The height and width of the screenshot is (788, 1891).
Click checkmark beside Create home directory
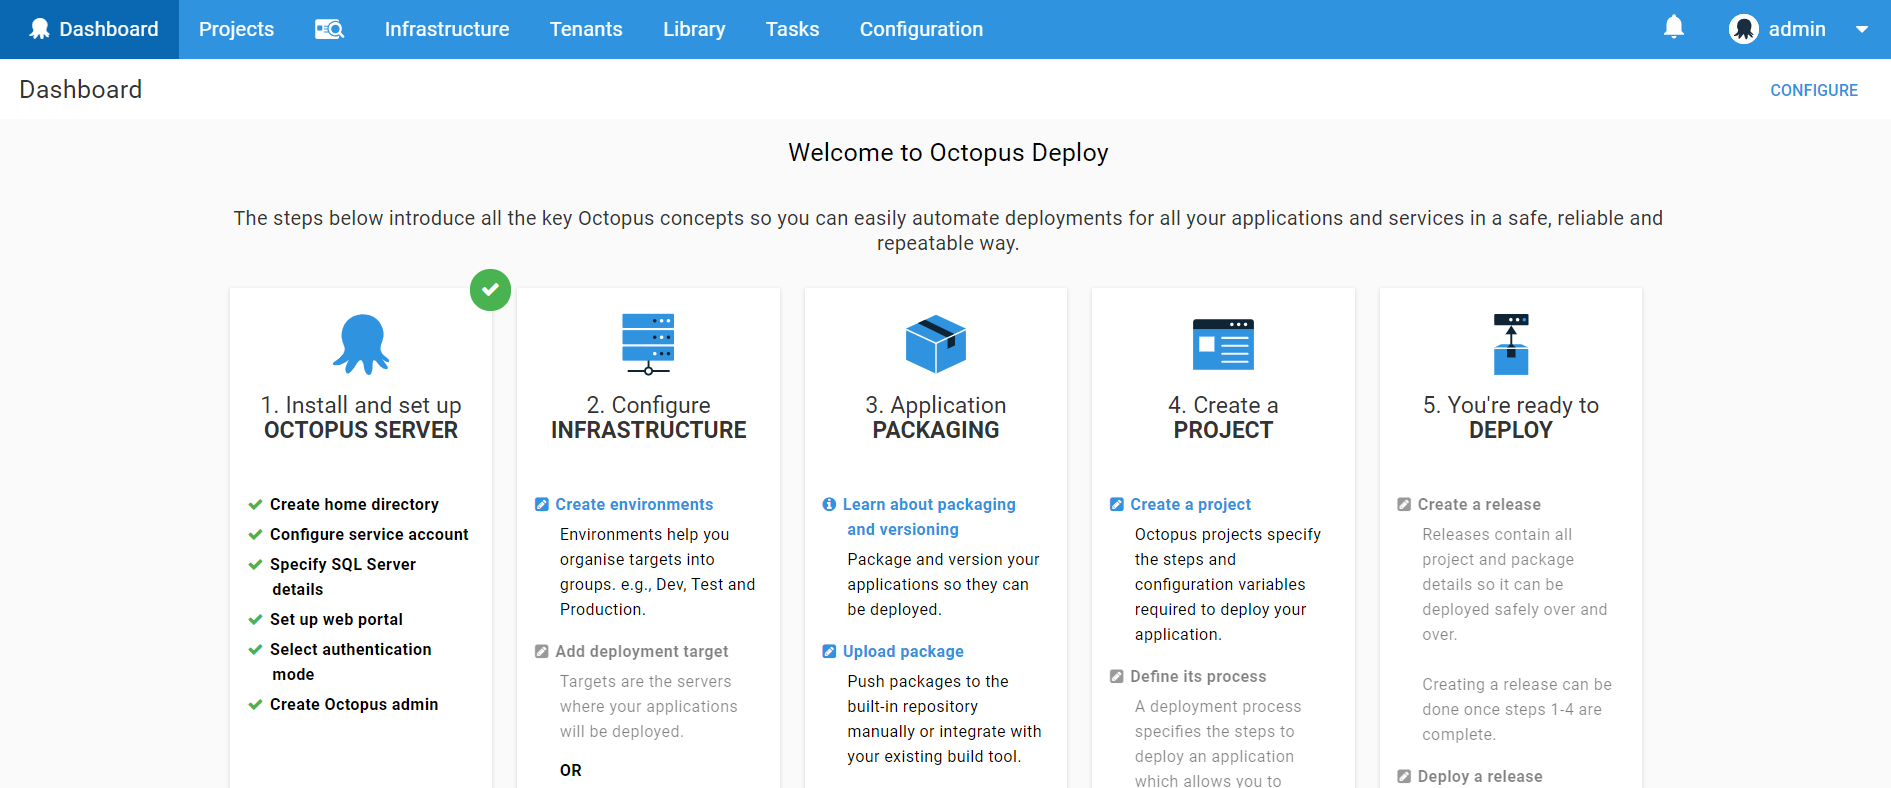tap(255, 505)
